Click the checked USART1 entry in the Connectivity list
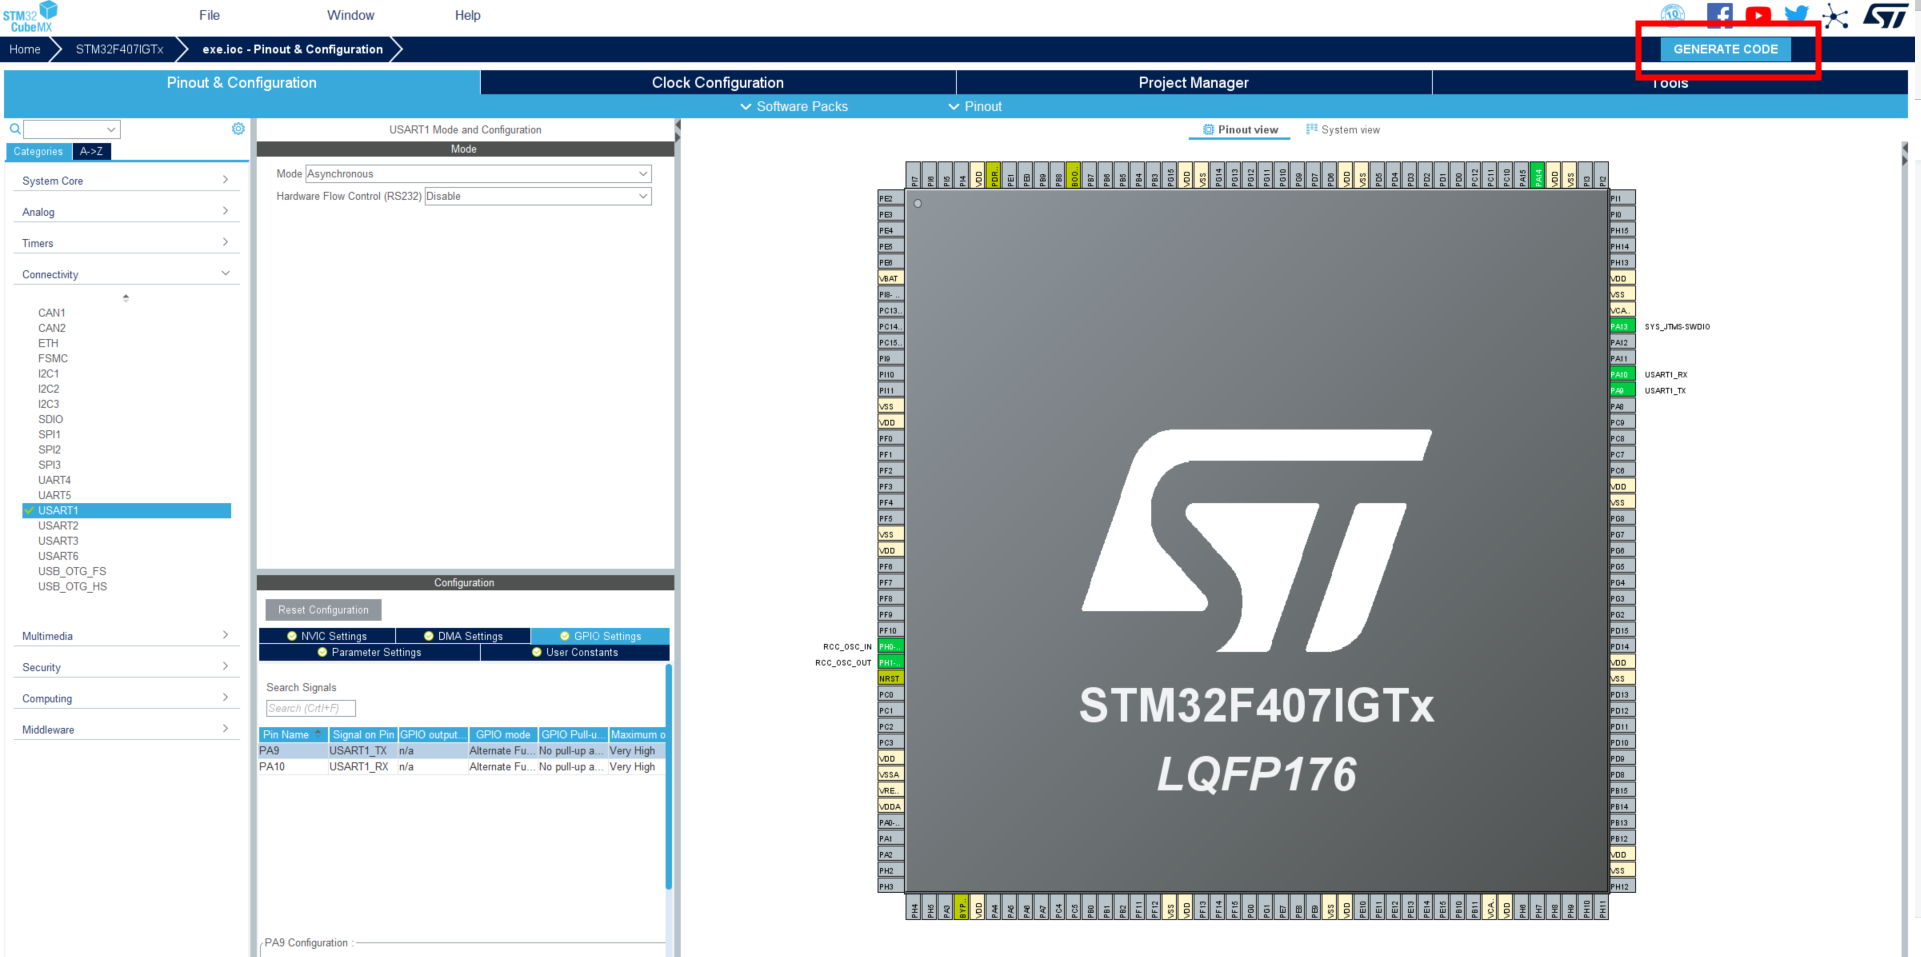The image size is (1921, 957). click(126, 510)
